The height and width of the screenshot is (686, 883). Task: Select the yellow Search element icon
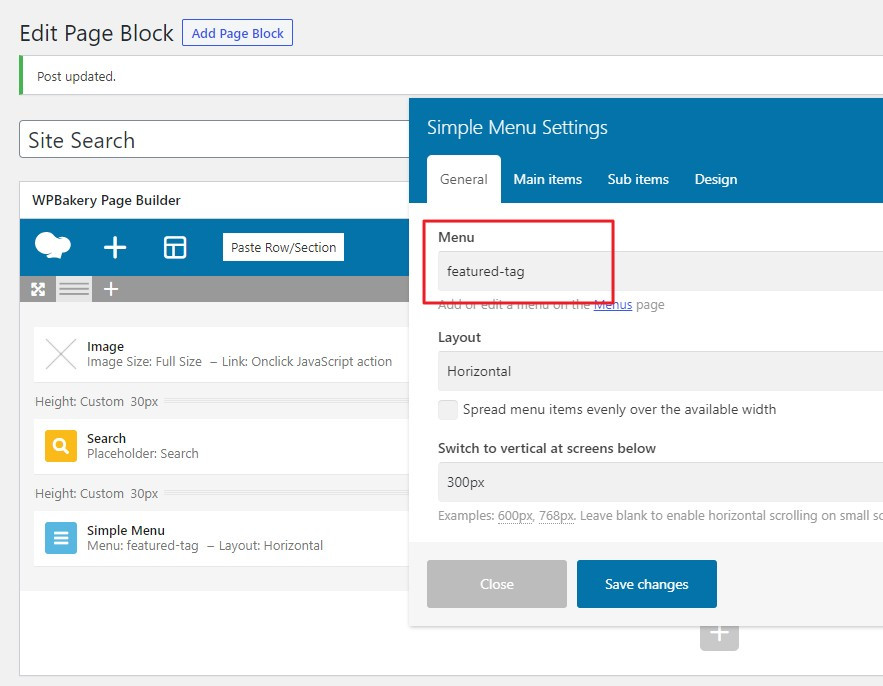[61, 446]
